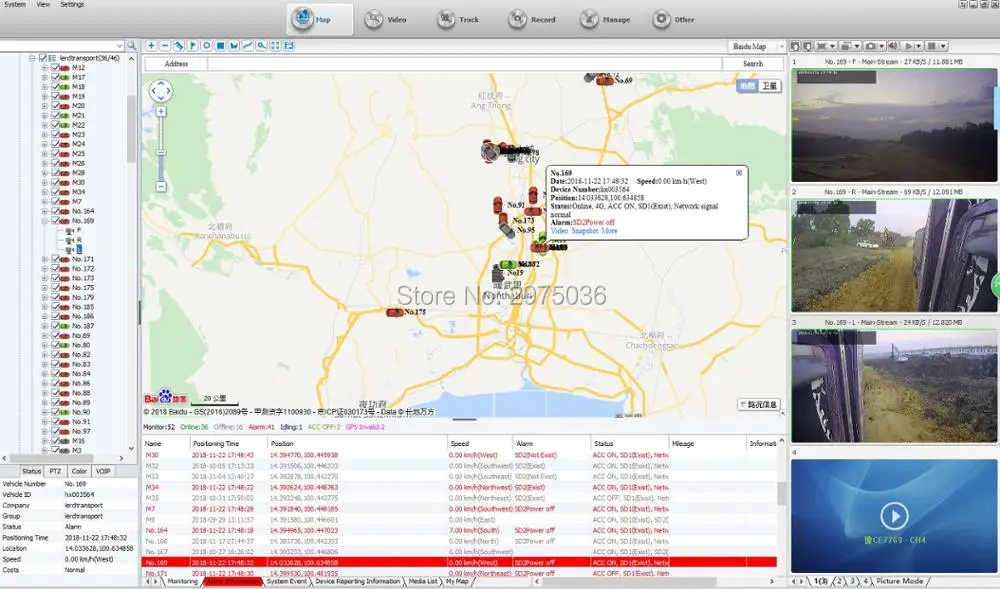This screenshot has width=1000, height=589.
Task: Expand the No.80 vehicle node
Action: click(45, 345)
